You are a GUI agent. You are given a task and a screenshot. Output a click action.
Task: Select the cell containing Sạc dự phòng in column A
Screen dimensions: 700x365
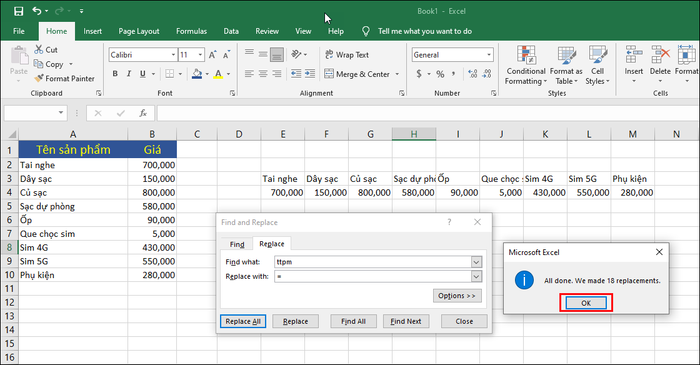click(73, 206)
